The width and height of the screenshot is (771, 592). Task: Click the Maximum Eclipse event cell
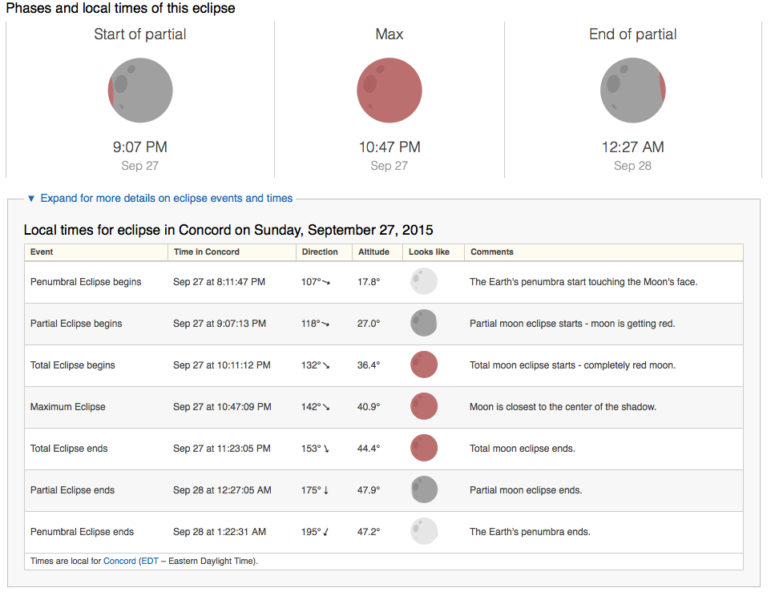tap(68, 407)
